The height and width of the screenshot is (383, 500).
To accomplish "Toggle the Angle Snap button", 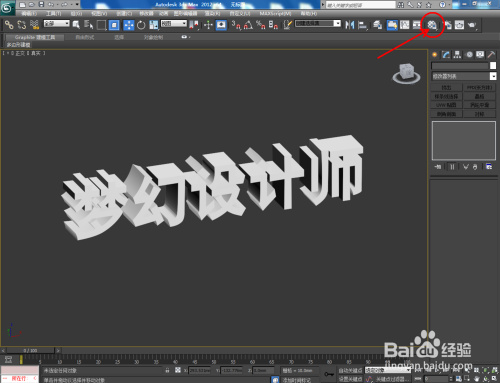I will click(x=248, y=25).
